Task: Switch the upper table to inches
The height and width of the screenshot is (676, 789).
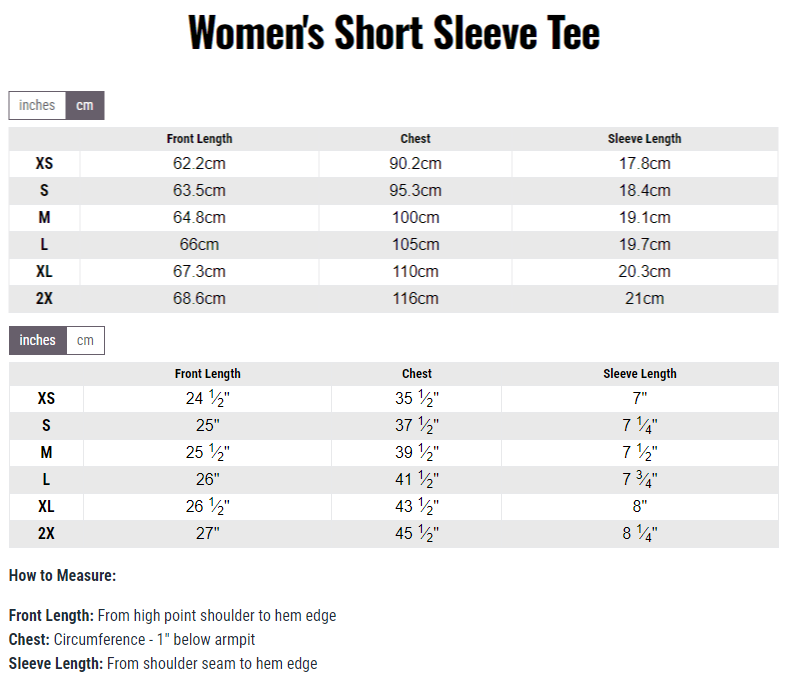Action: click(x=37, y=105)
